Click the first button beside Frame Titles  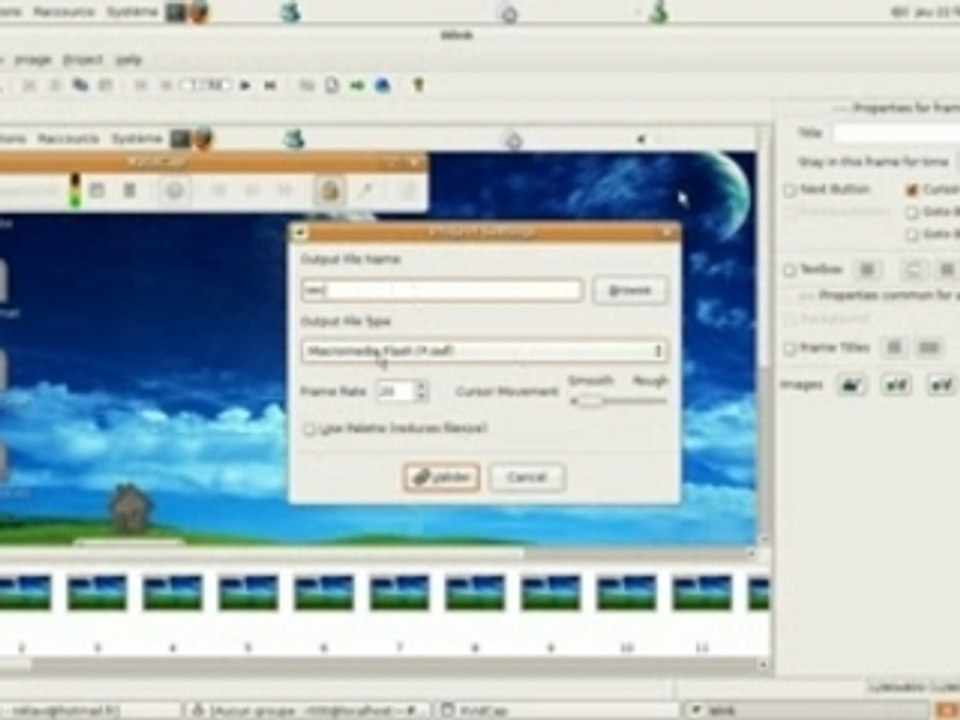pyautogui.click(x=894, y=348)
